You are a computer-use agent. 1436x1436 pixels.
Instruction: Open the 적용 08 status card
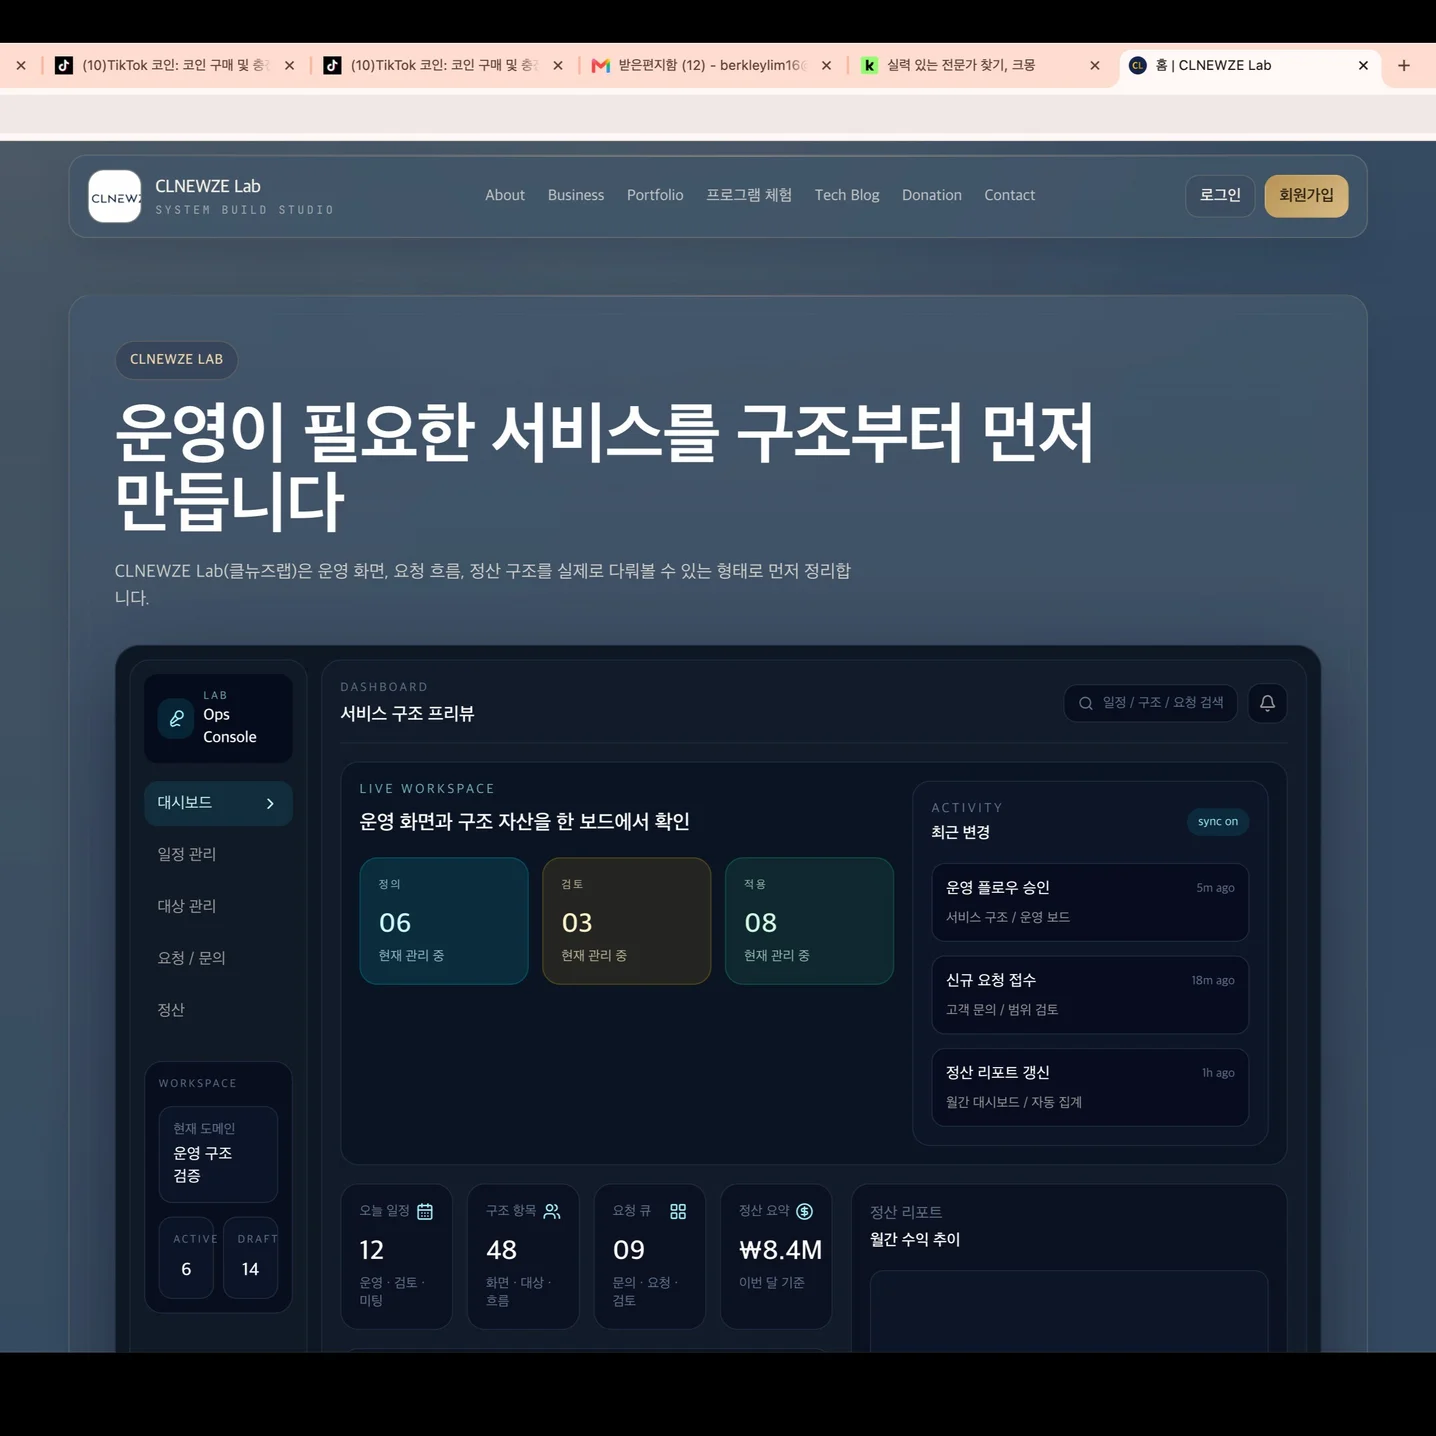(x=809, y=921)
